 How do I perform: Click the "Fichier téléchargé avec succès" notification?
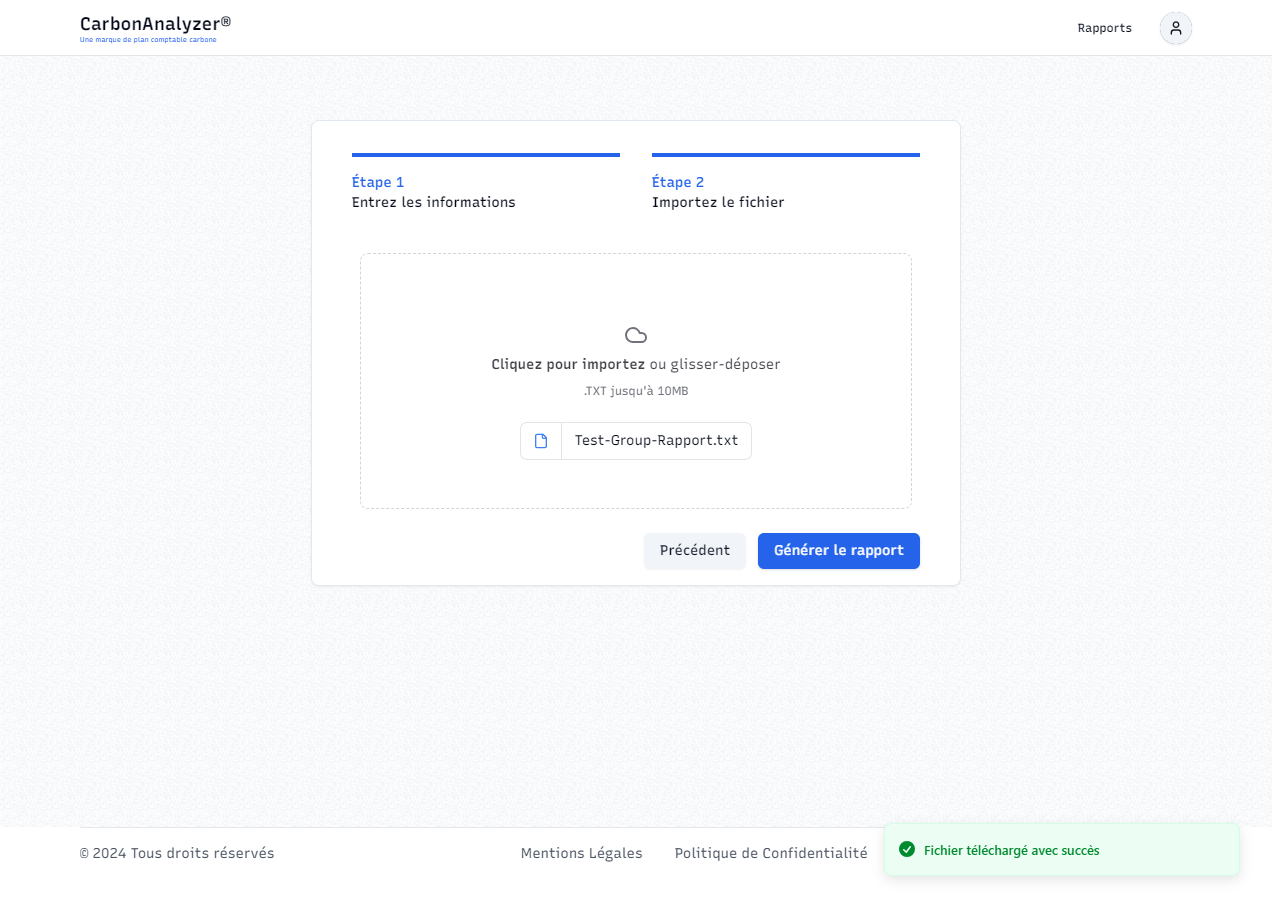1011,851
